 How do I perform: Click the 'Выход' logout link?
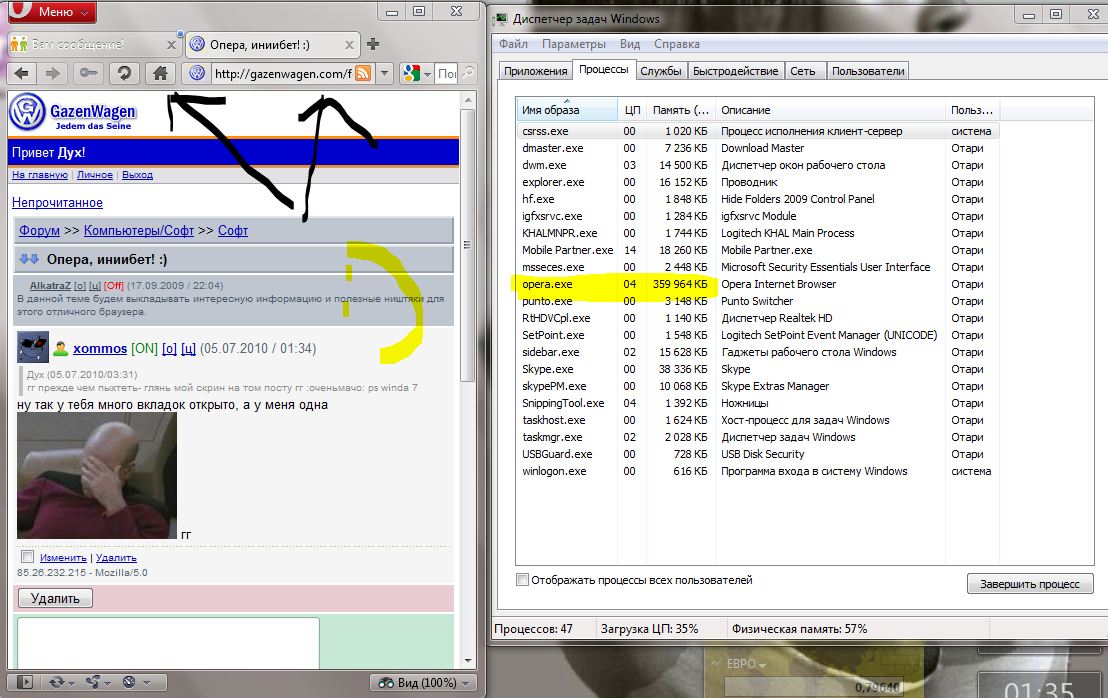pos(137,174)
